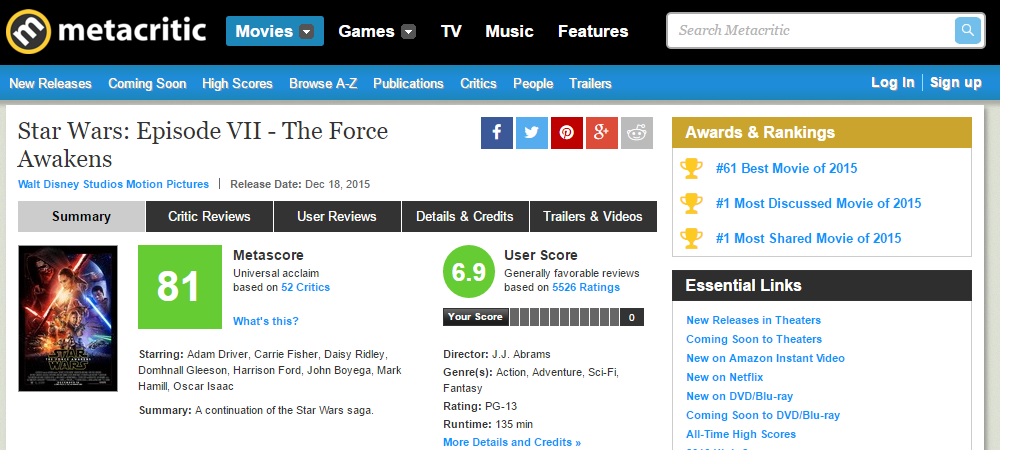
Task: Click the 6.9 user score circle
Action: [469, 272]
